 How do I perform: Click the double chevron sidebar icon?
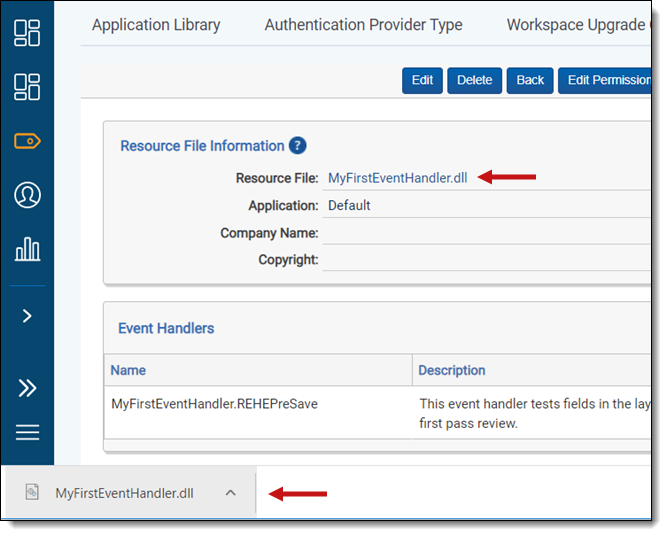(x=27, y=388)
